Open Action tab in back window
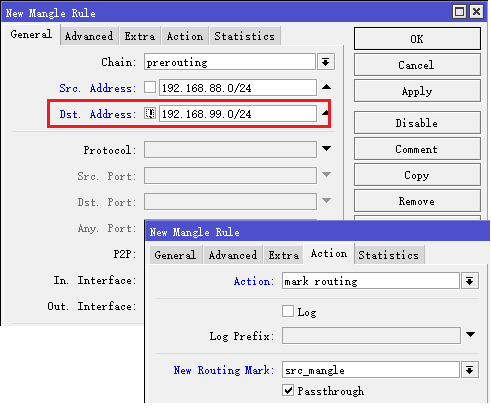 [185, 36]
